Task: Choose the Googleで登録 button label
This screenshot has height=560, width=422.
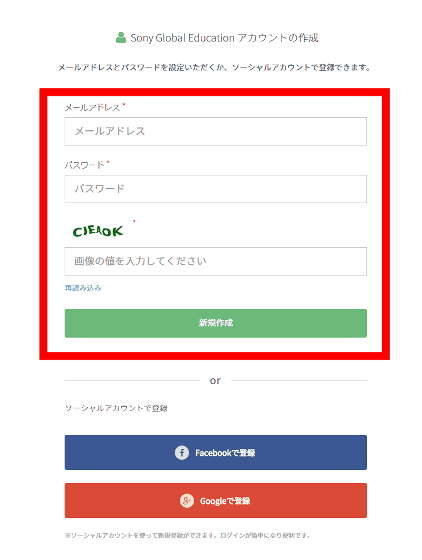Action: 225,501
